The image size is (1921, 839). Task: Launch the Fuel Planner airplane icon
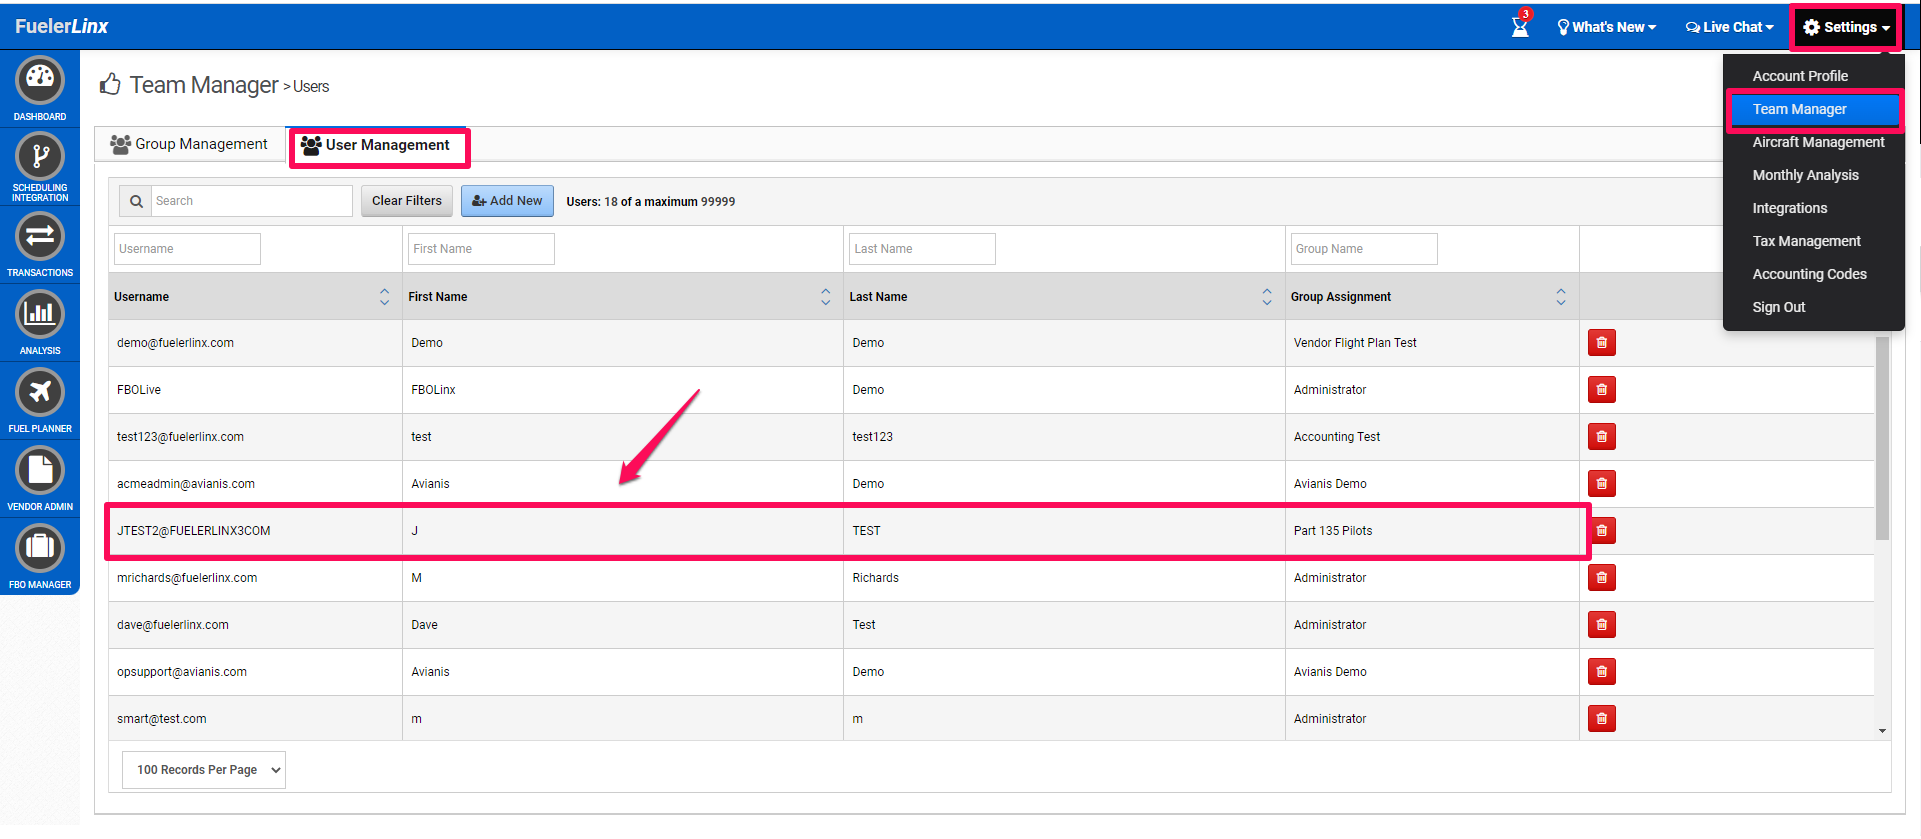pyautogui.click(x=40, y=393)
